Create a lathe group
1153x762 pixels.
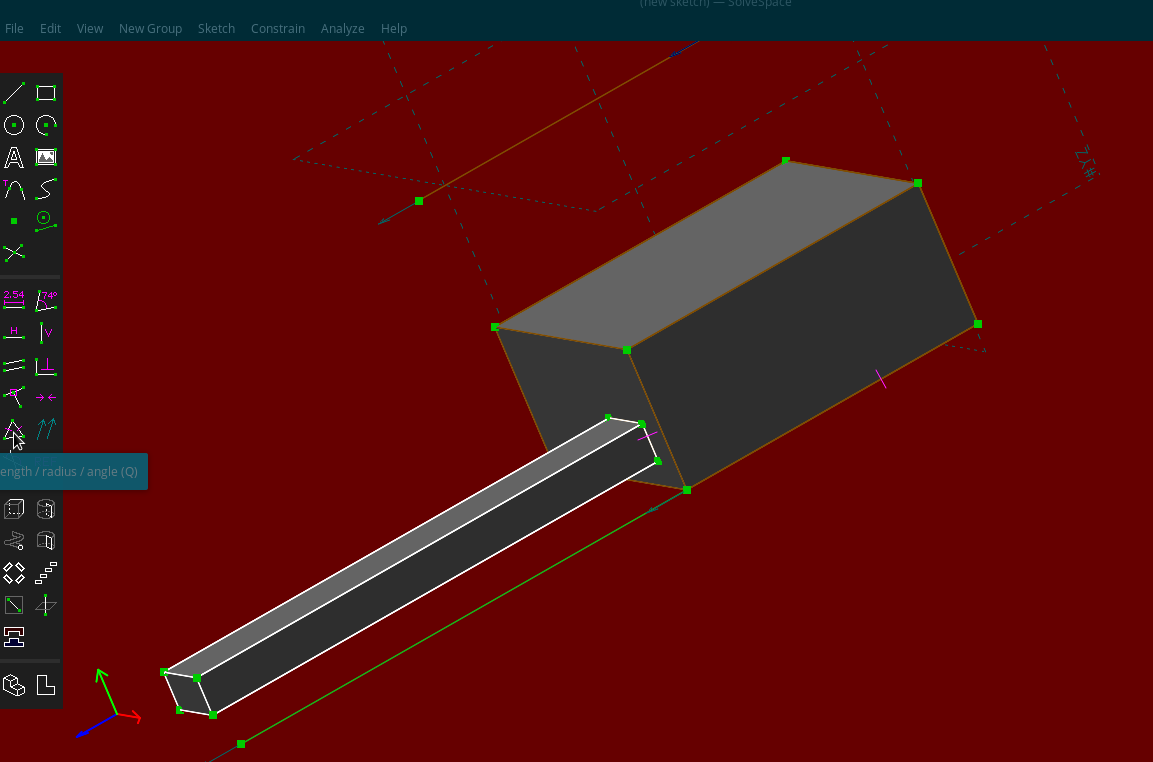tap(45, 509)
